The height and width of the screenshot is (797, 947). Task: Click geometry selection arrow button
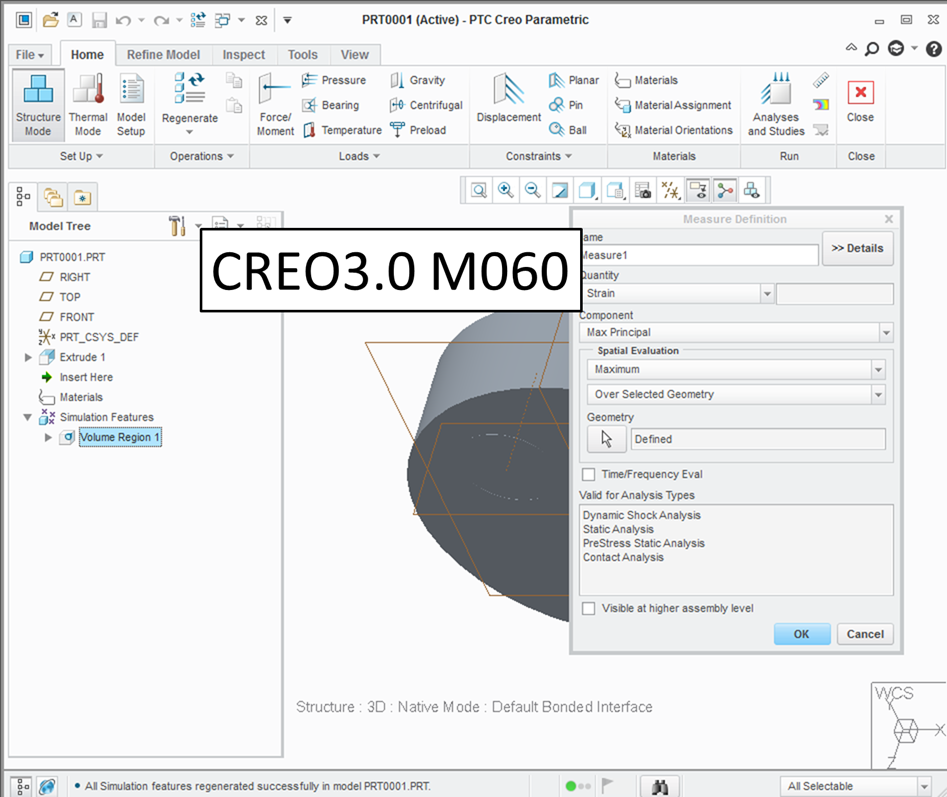(606, 439)
